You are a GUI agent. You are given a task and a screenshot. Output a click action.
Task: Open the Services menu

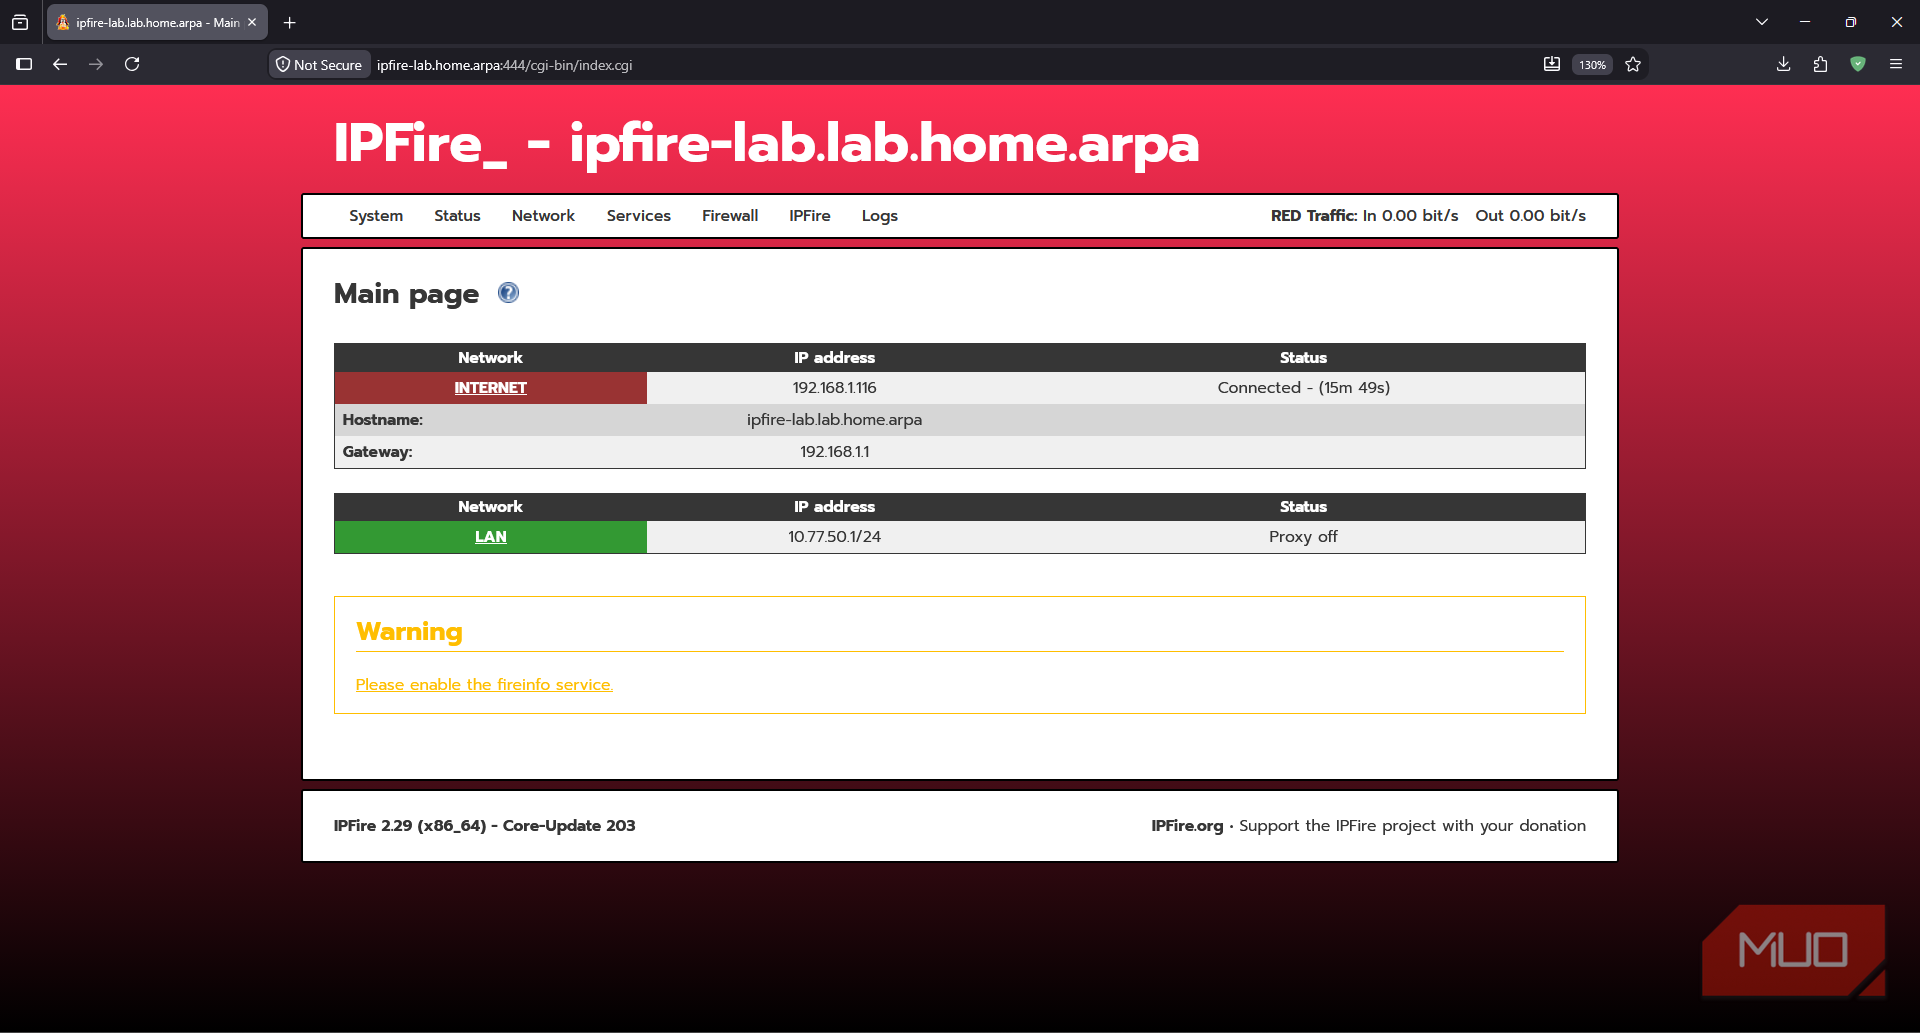638,216
